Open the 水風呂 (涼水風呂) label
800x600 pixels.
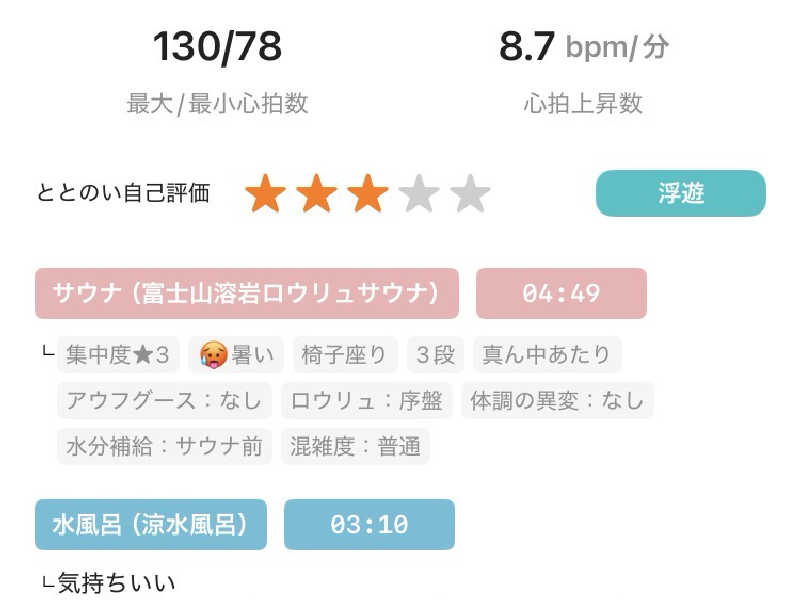pos(151,524)
